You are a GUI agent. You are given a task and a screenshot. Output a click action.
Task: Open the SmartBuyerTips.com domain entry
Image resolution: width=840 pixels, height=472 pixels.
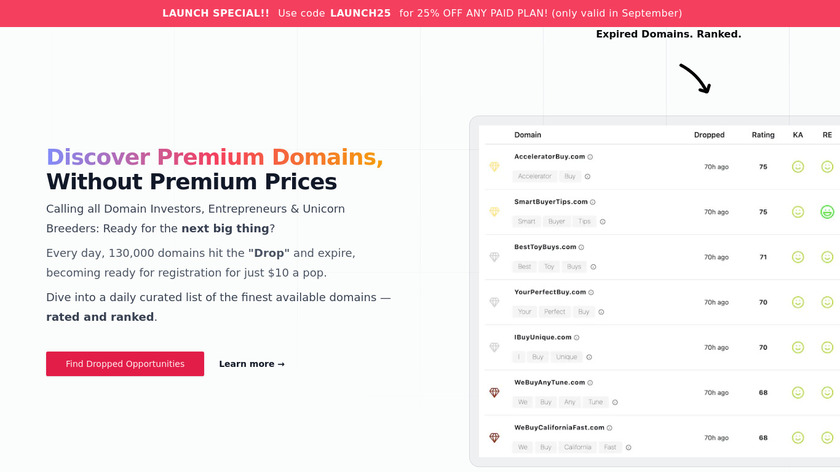pos(549,202)
